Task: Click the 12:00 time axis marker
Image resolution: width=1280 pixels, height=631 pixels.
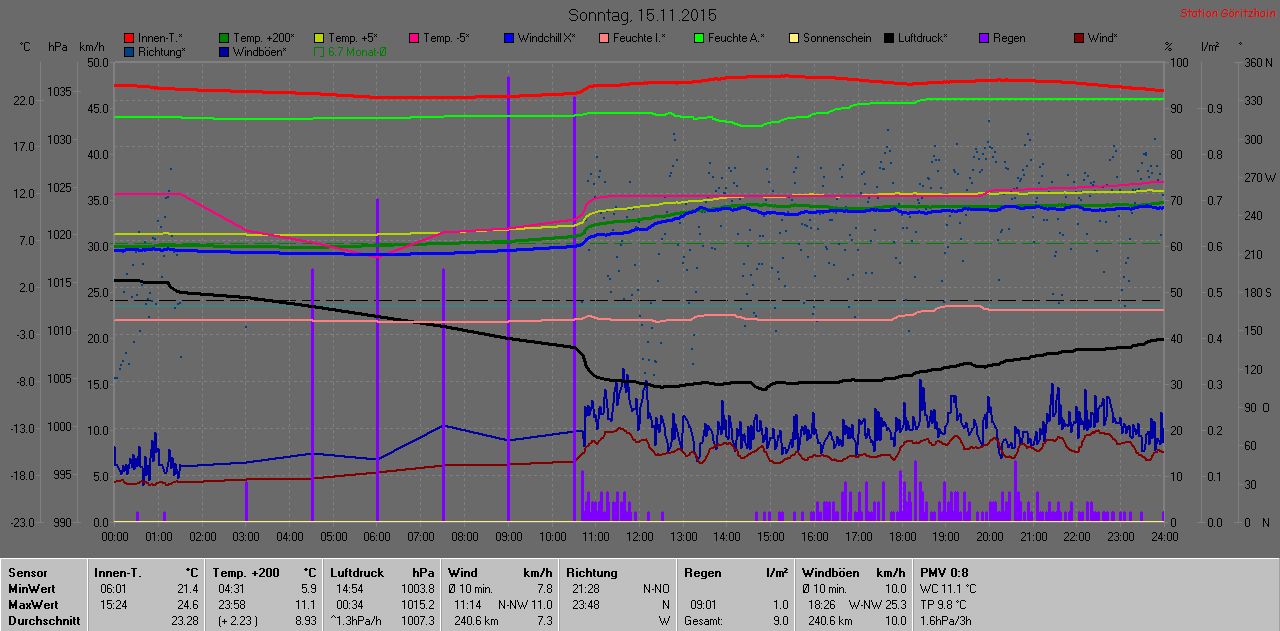Action: click(639, 537)
